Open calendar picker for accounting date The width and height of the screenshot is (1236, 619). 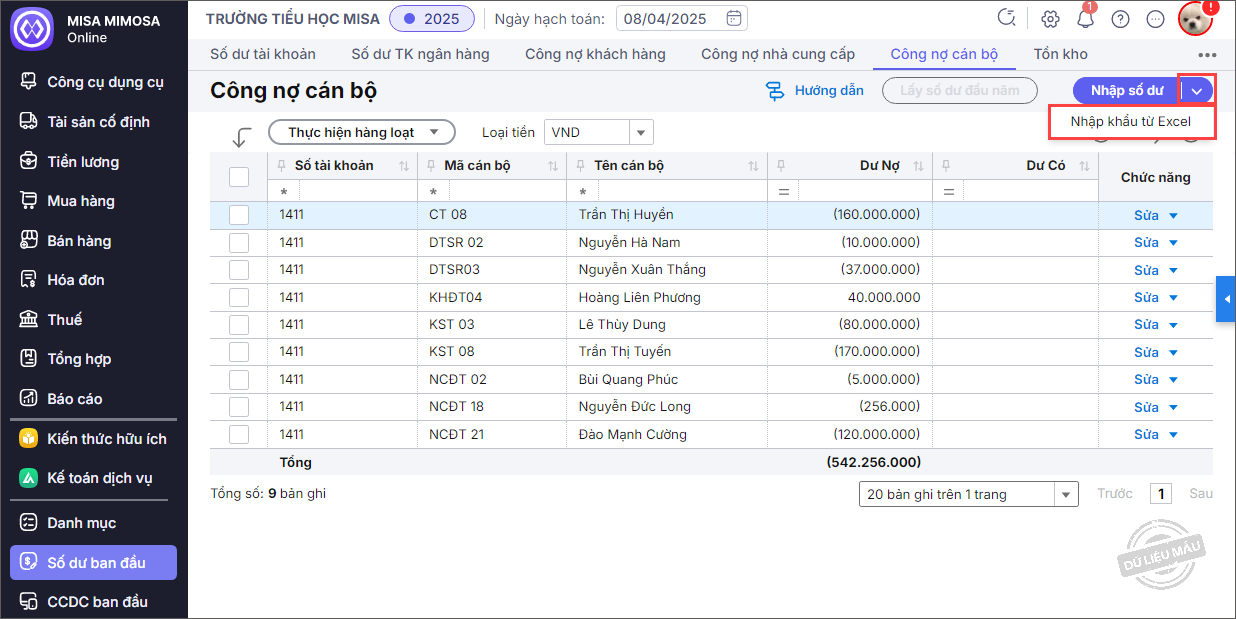(734, 19)
